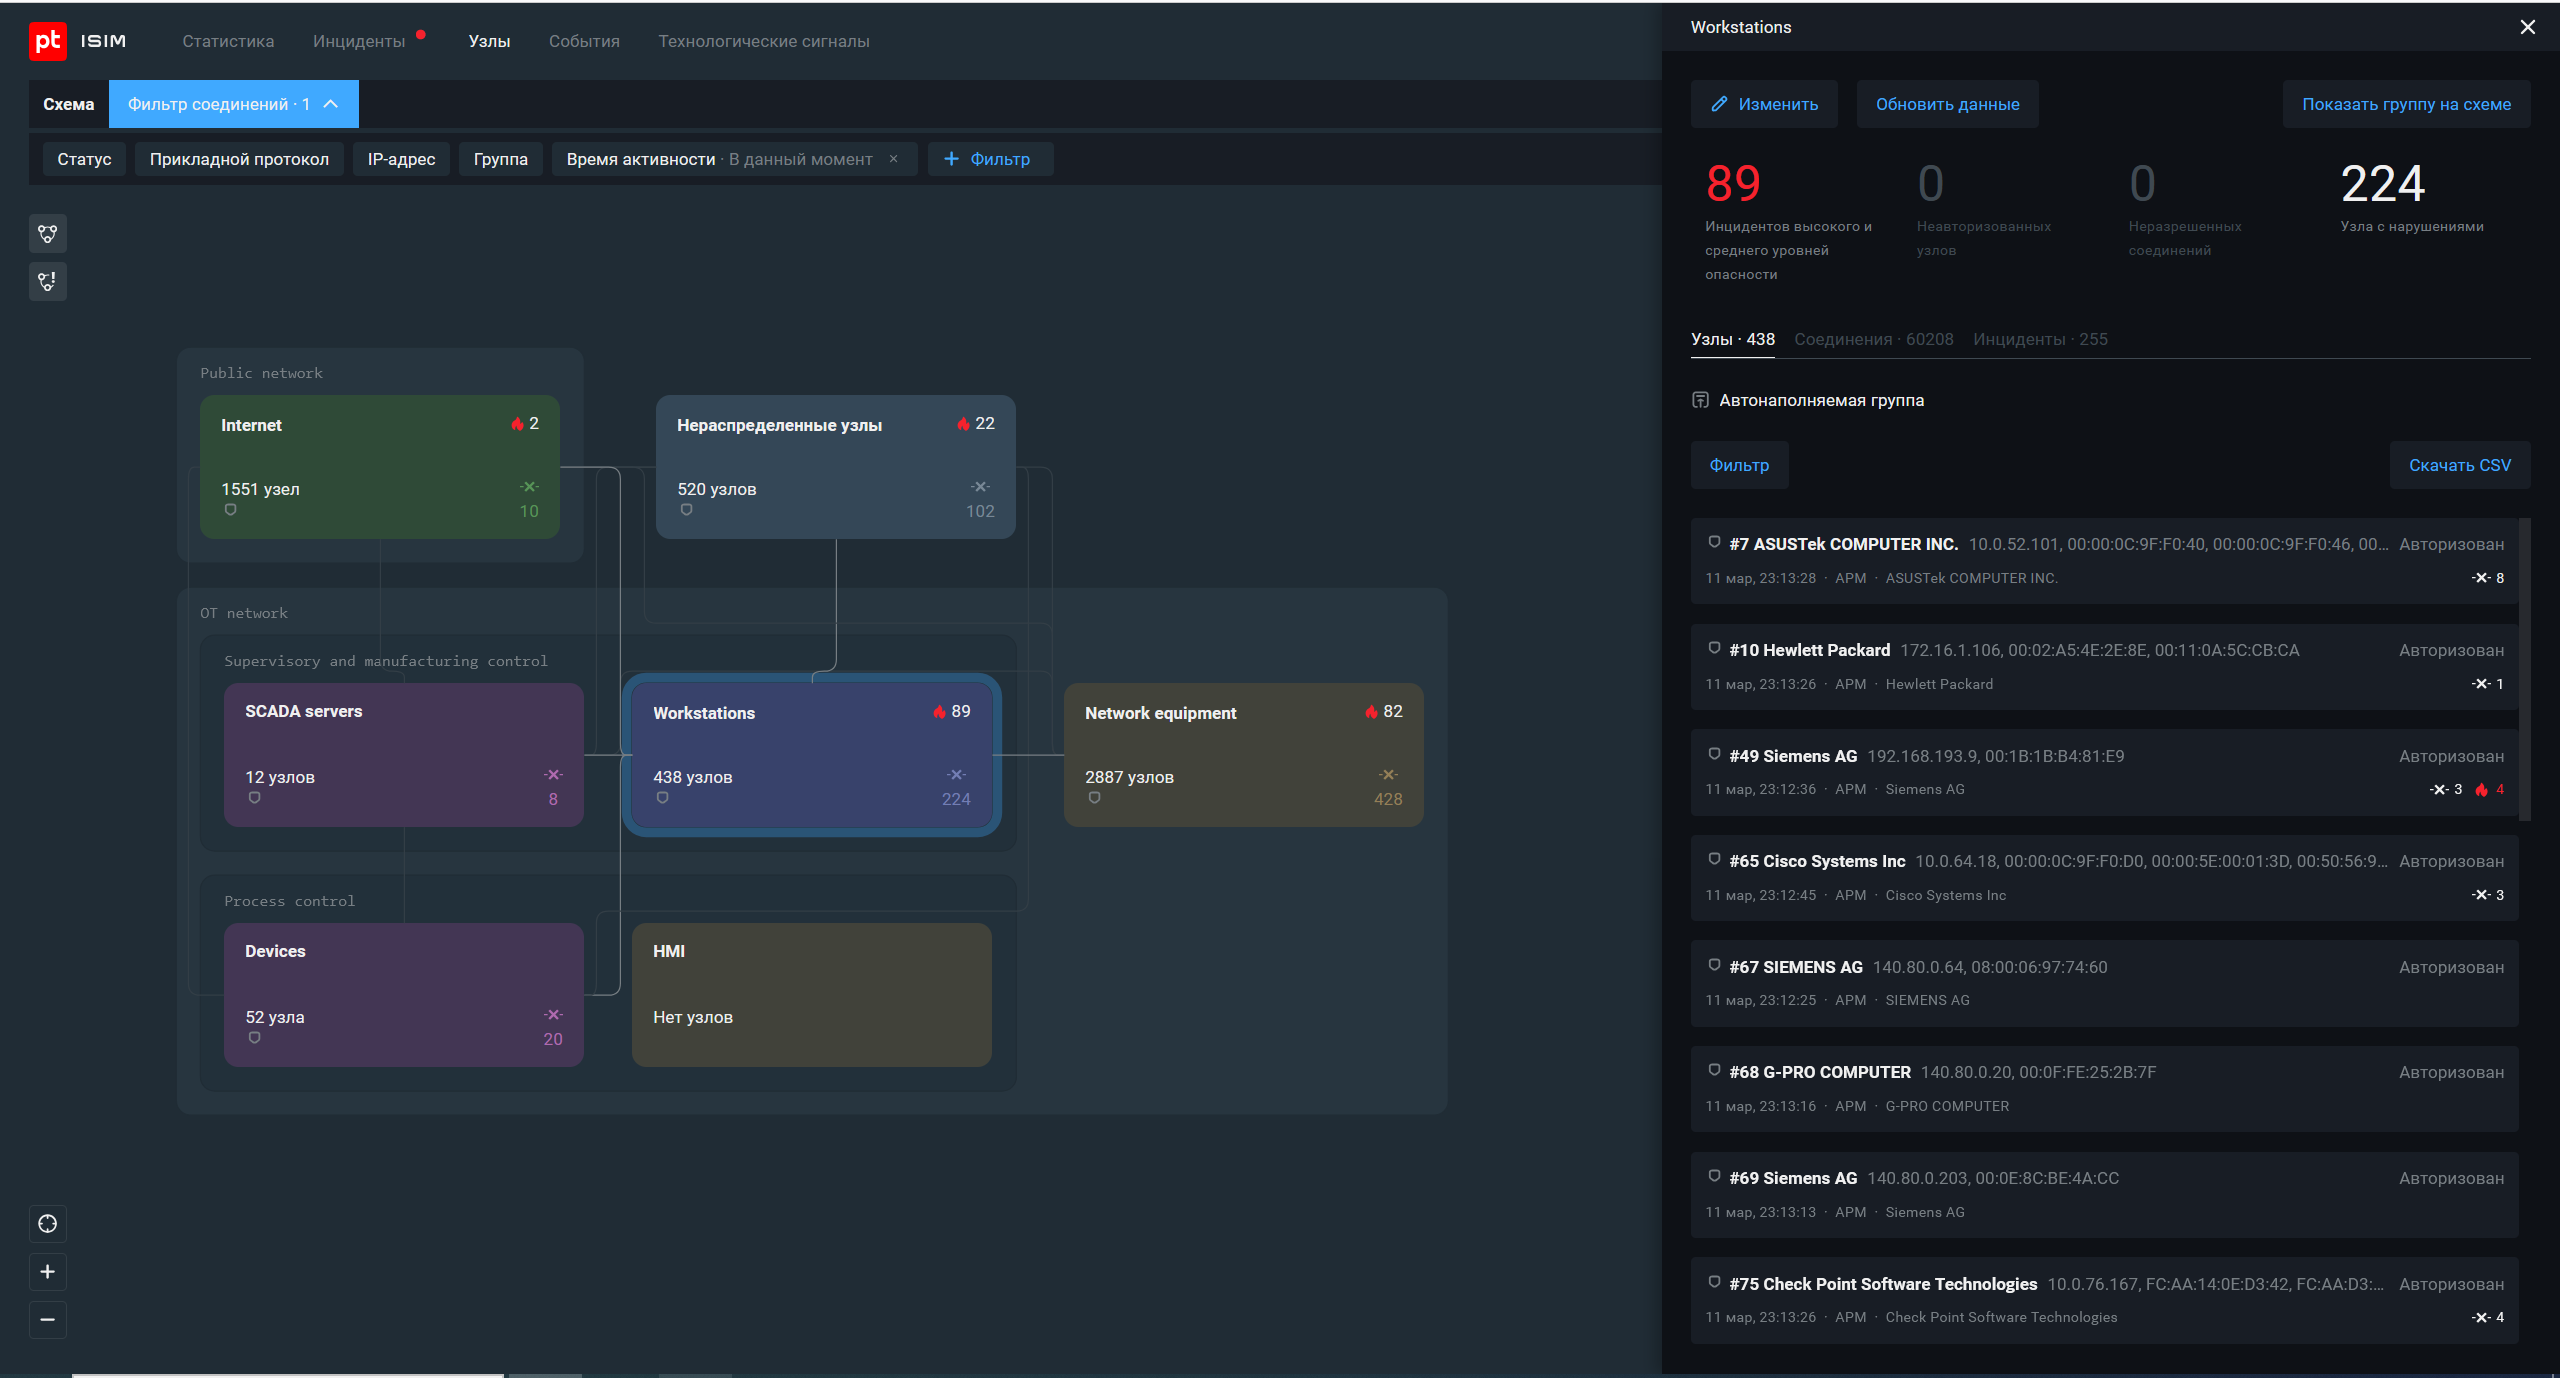Click the center map crosshair icon

(47, 1224)
